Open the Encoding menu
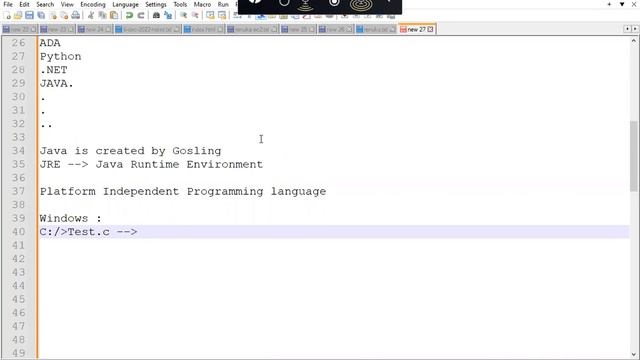This screenshot has width=640, height=360. [93, 4]
